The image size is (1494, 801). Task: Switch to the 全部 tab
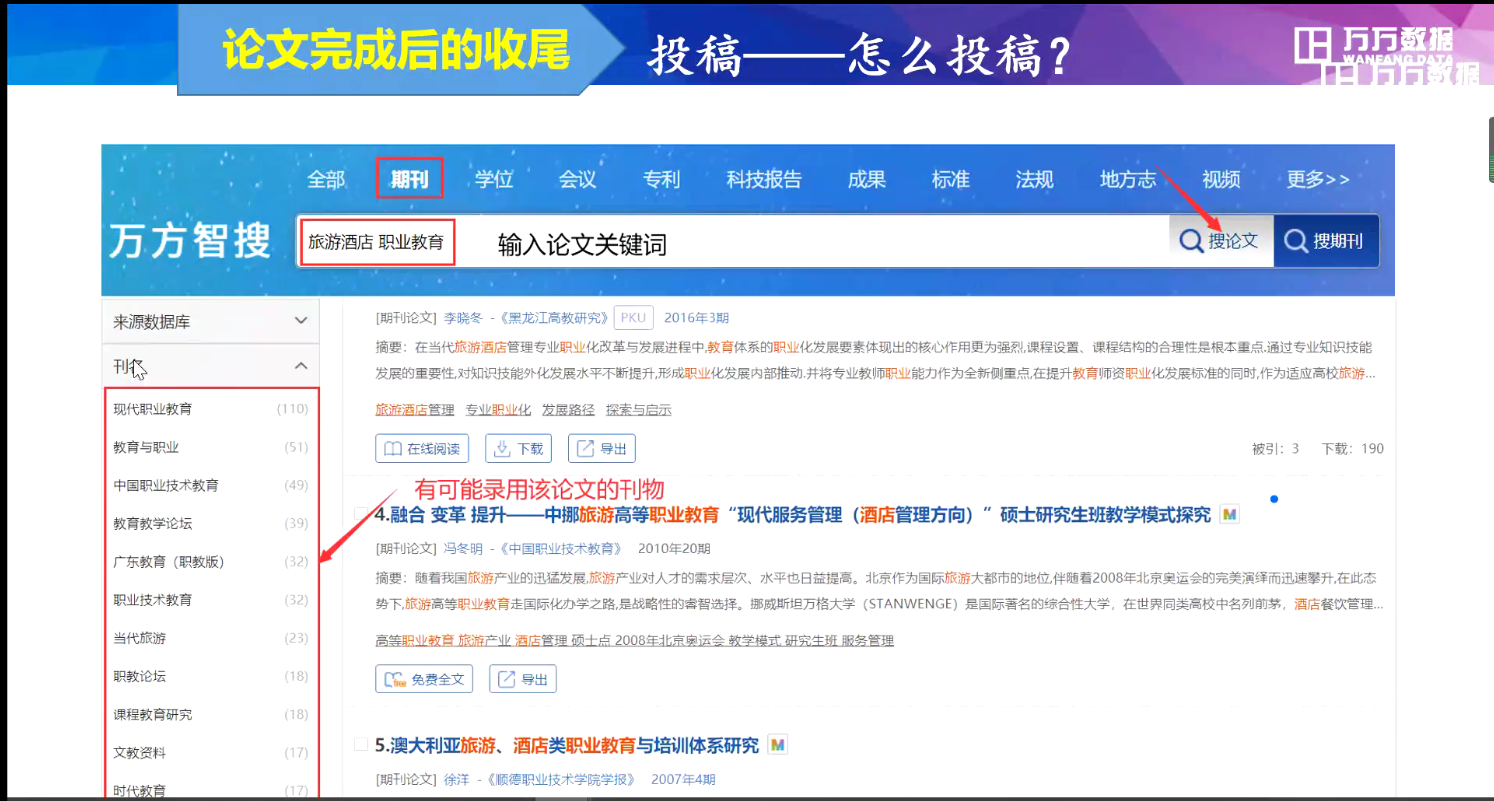pos(326,179)
